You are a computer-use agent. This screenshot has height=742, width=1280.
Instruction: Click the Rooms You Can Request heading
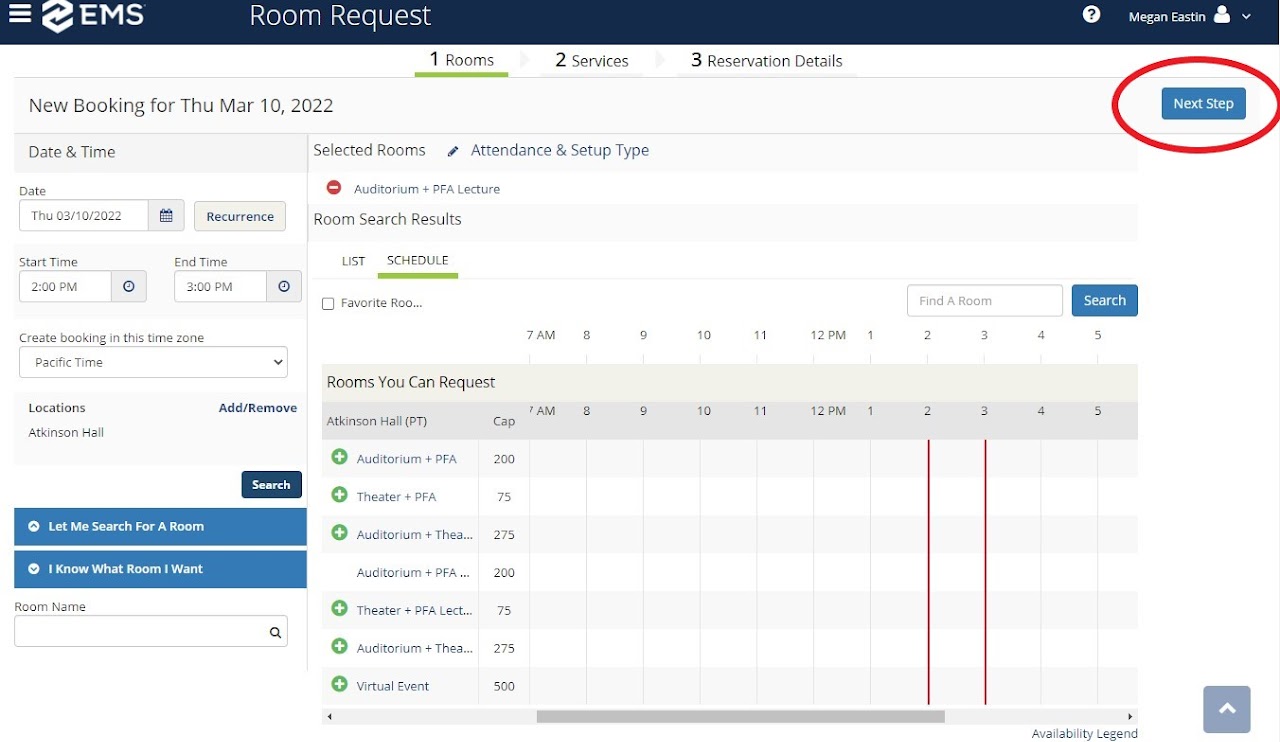point(411,382)
